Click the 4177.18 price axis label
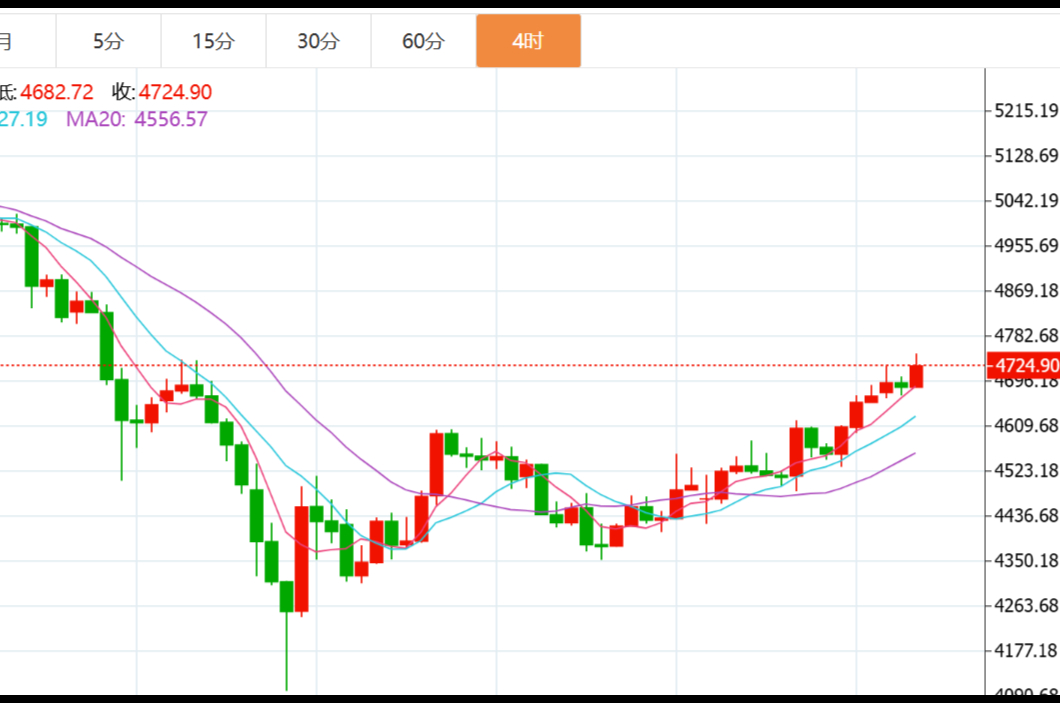 1026,650
